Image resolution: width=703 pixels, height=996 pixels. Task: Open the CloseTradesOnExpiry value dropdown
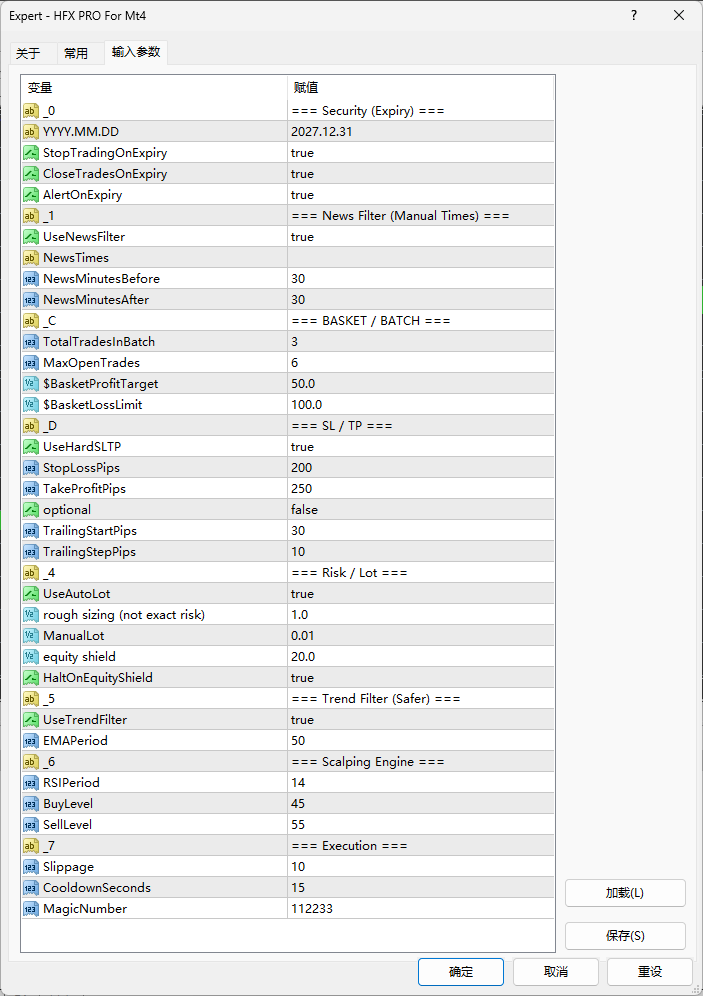(x=420, y=174)
